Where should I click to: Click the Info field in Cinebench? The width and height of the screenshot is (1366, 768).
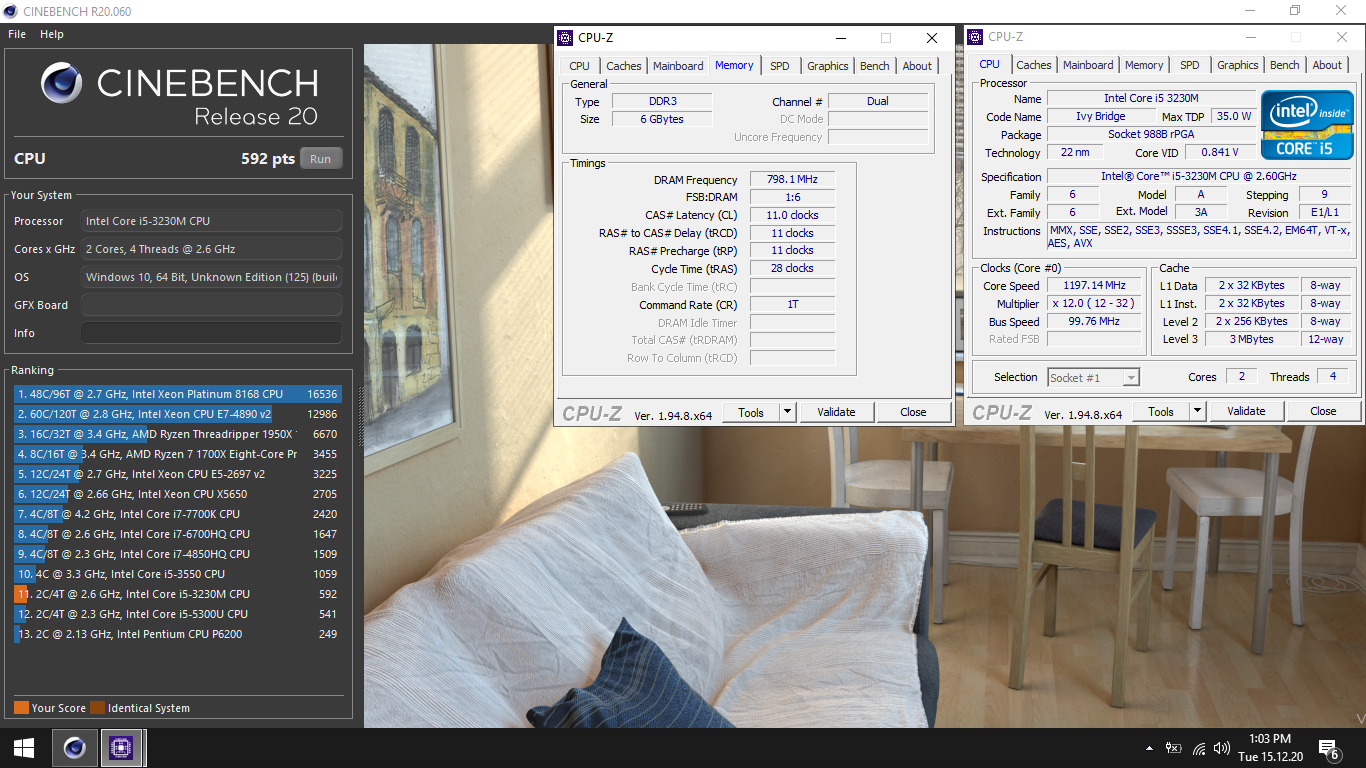[x=211, y=333]
